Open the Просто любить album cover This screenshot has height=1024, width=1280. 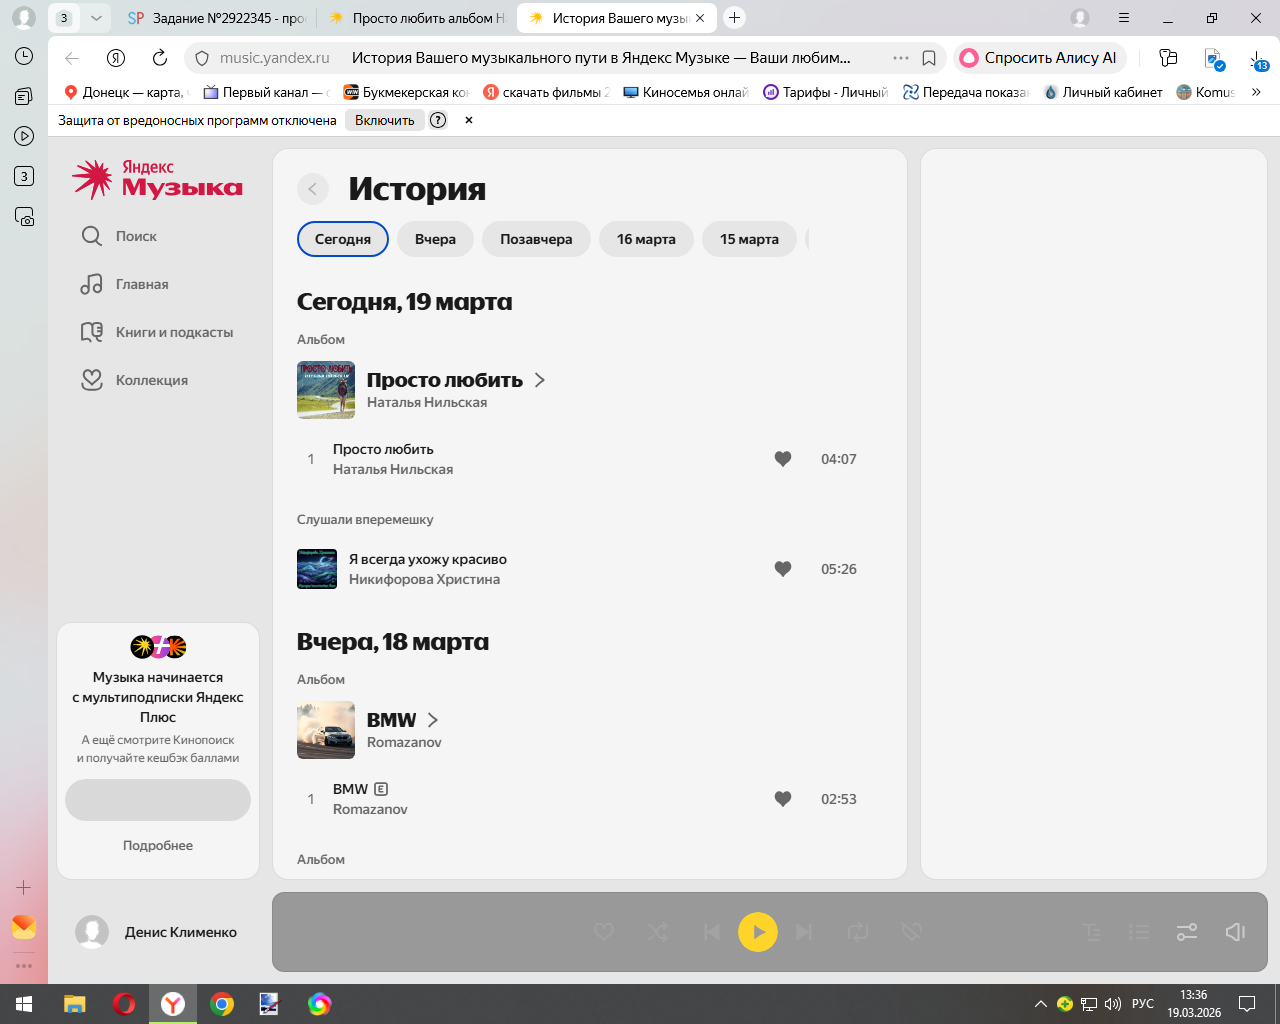tap(326, 390)
